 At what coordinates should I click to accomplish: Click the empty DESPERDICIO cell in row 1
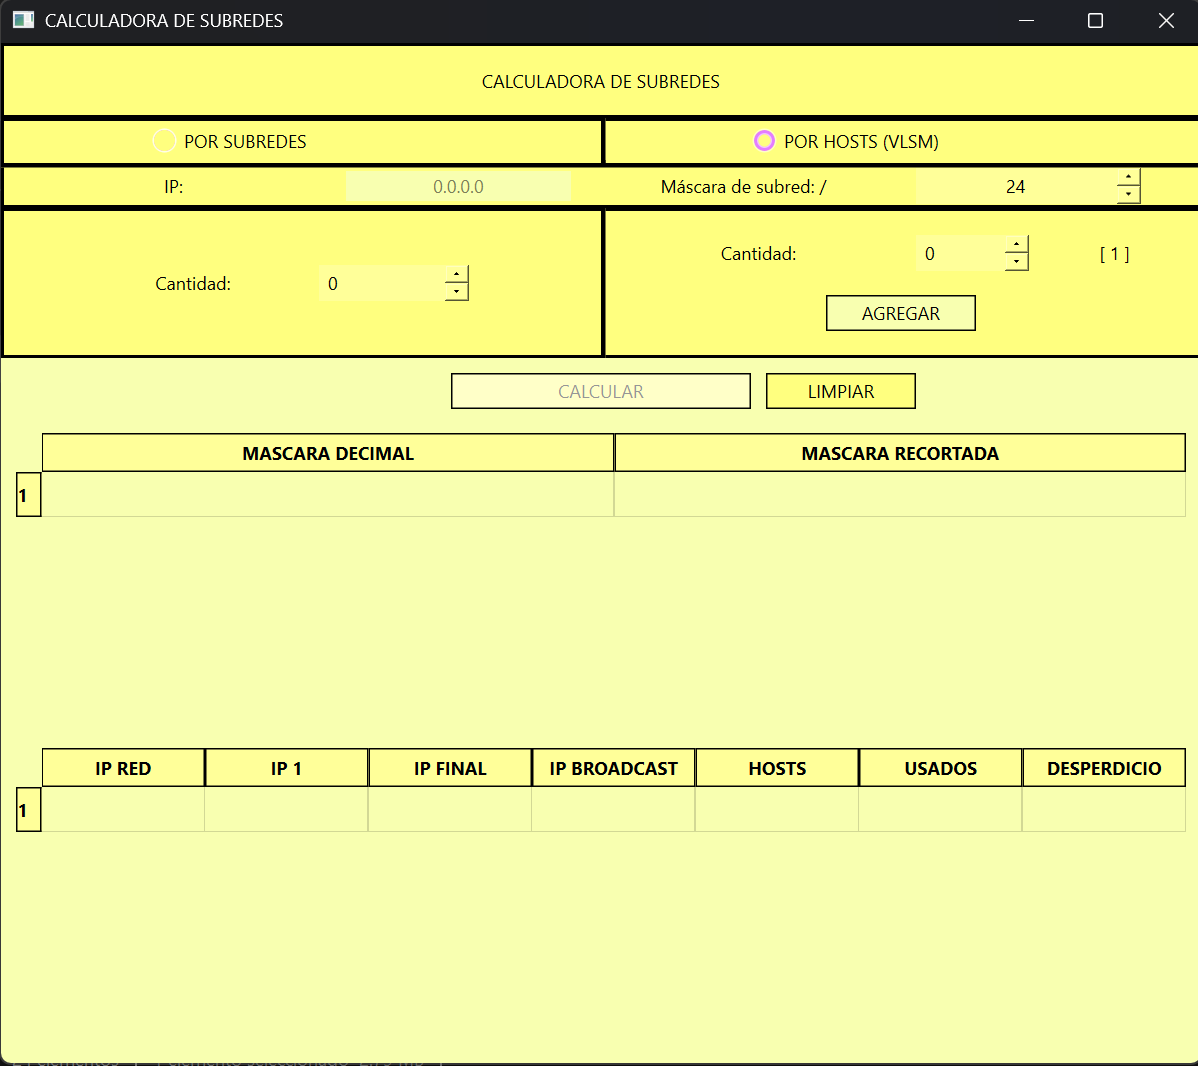1104,809
